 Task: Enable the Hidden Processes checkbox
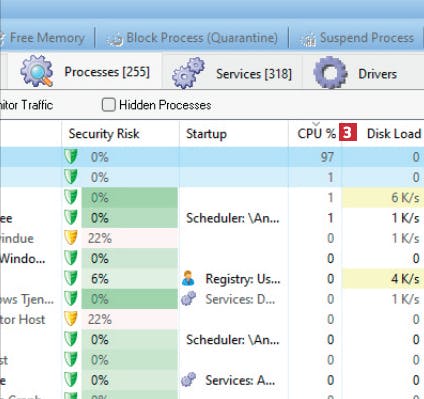point(109,105)
